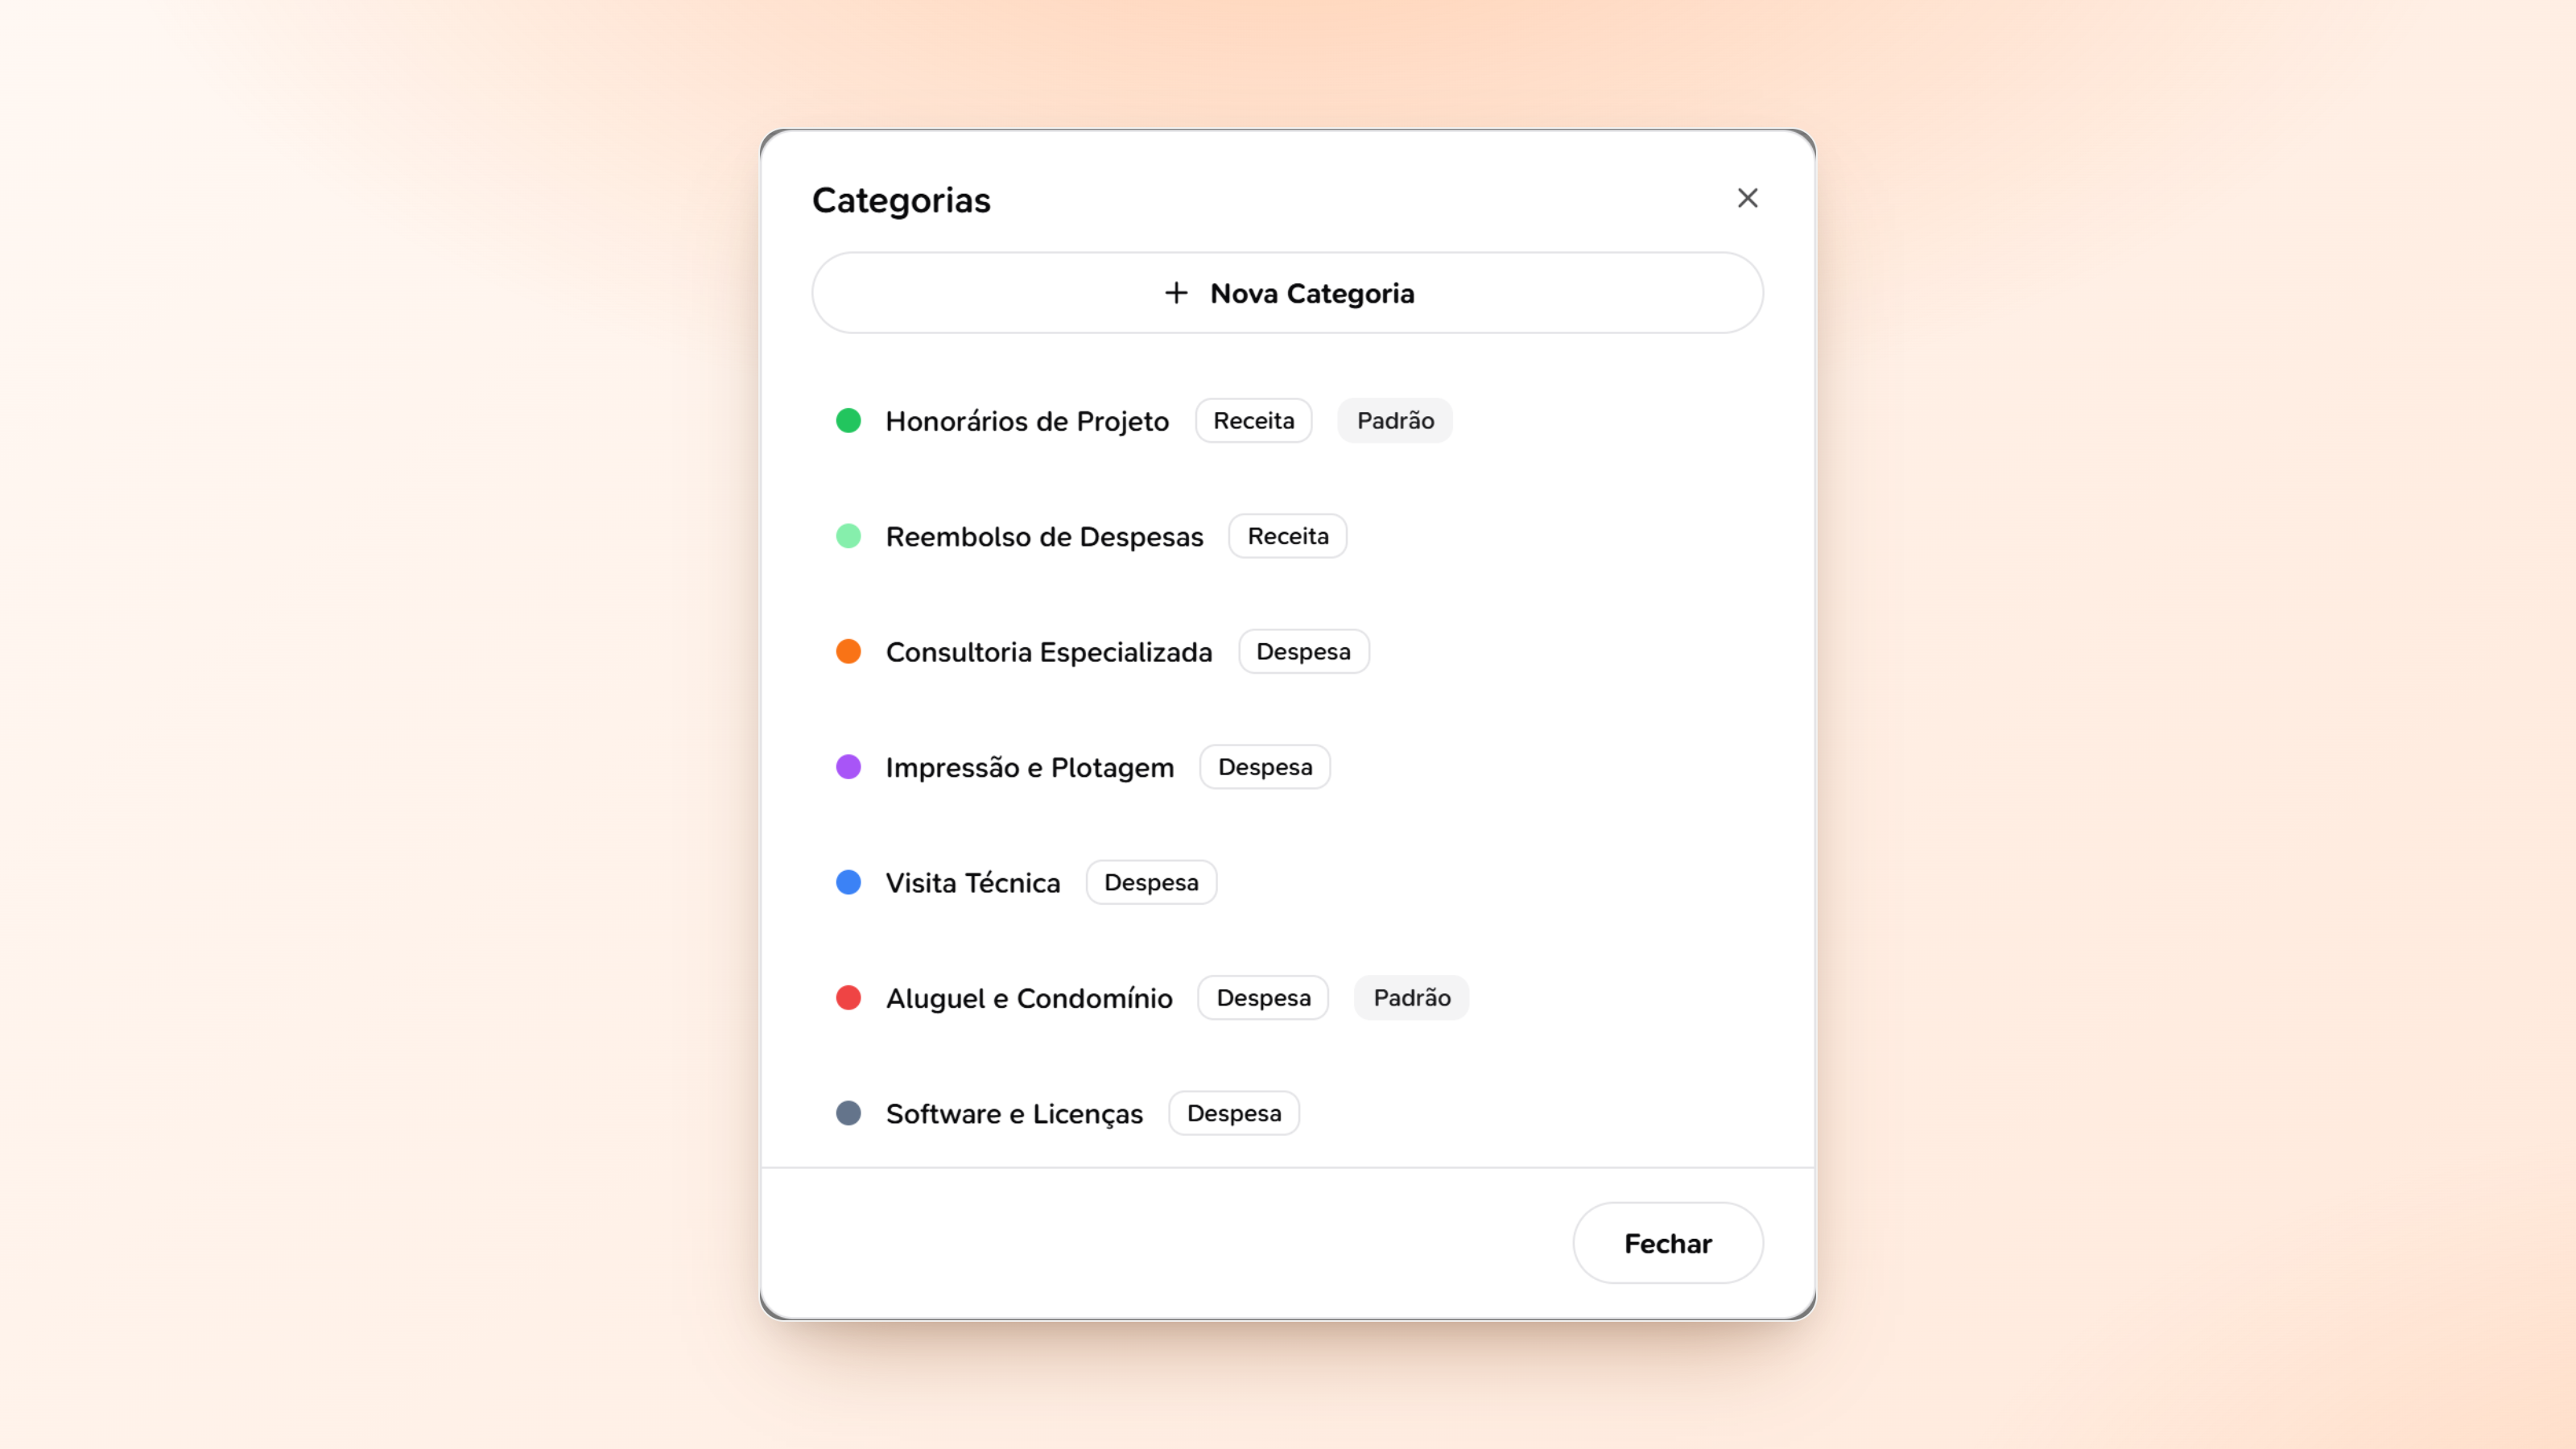Click the Despesa tag on Software e Licenças
The image size is (2576, 1449).
coord(1234,1113)
